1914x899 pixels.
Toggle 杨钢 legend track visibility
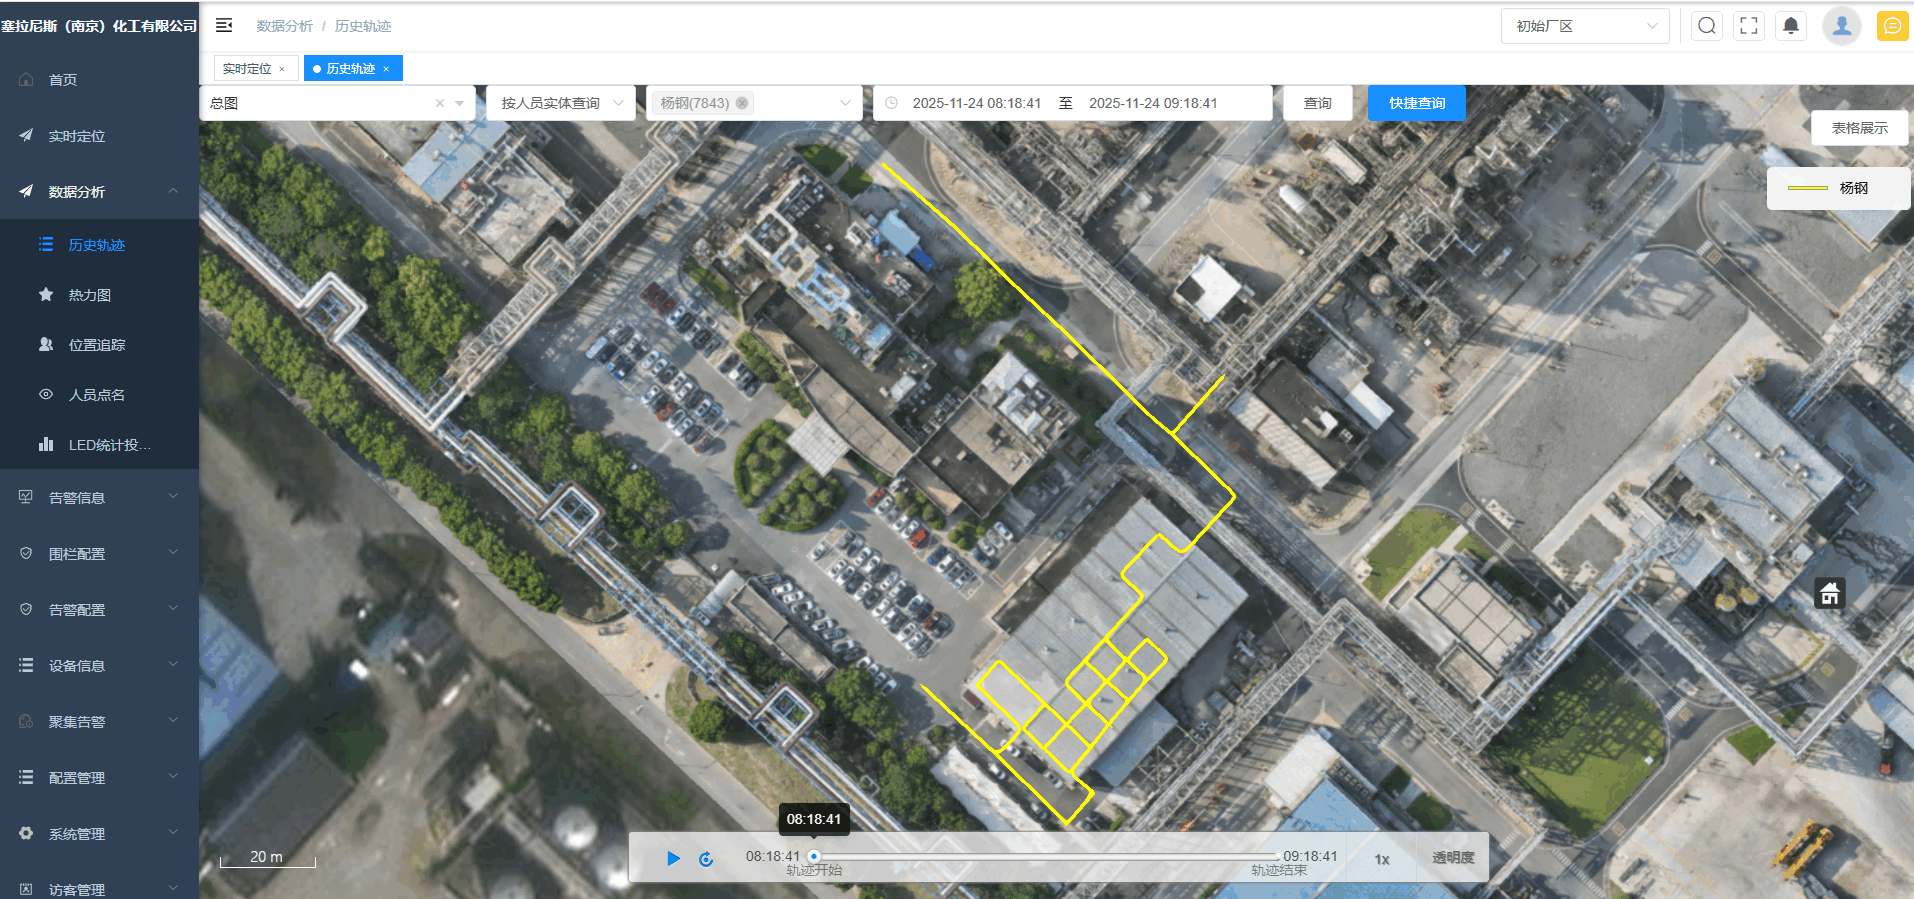[x=1837, y=188]
